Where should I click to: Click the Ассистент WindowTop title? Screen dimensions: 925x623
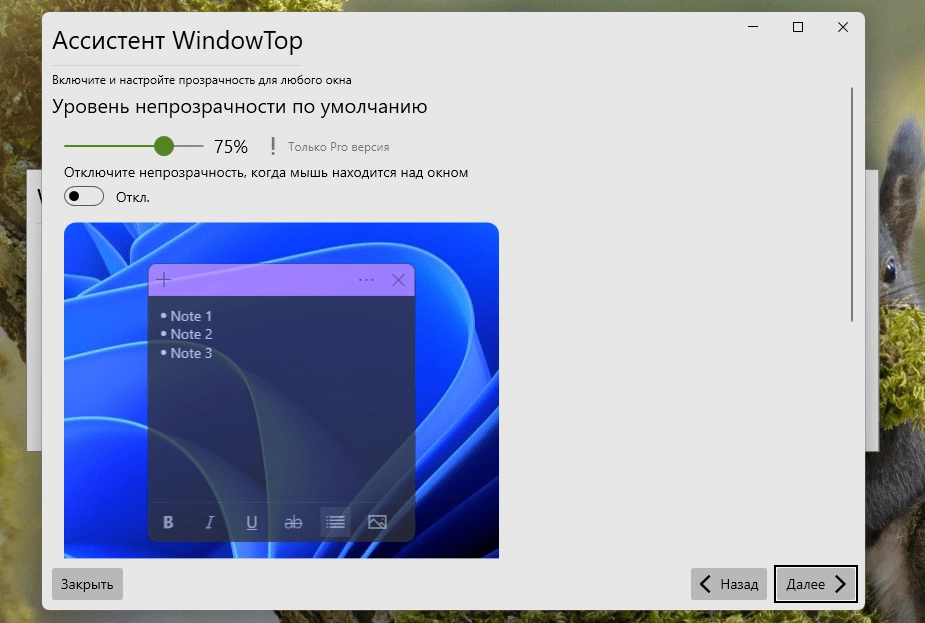[178, 41]
